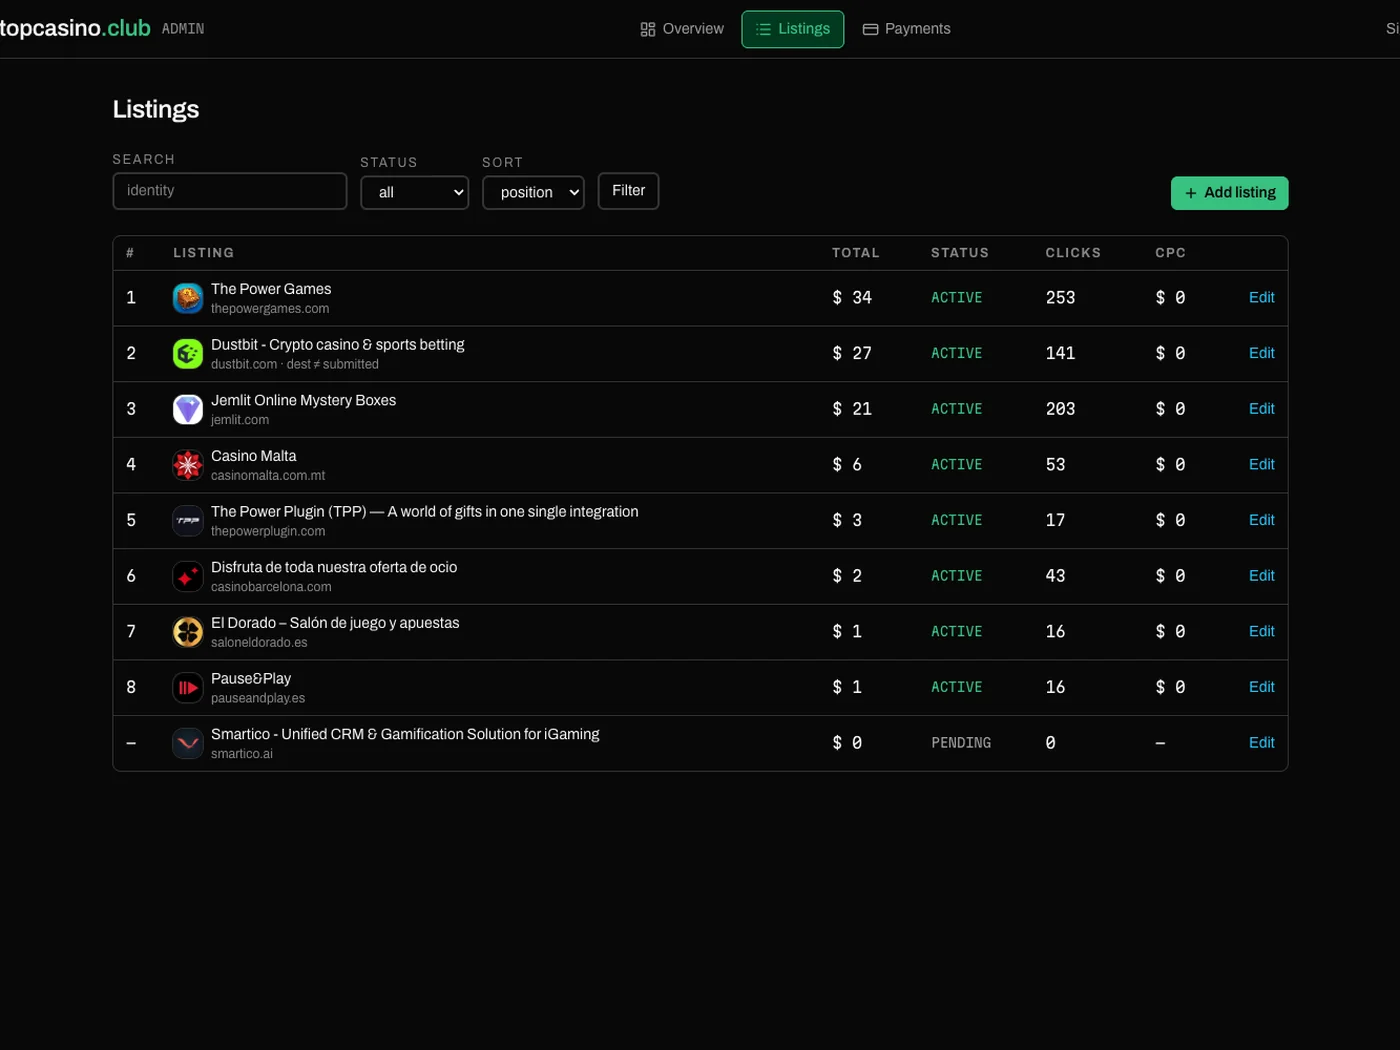Click the $ 27 total for Dustbit
This screenshot has height=1050, width=1400.
(852, 354)
